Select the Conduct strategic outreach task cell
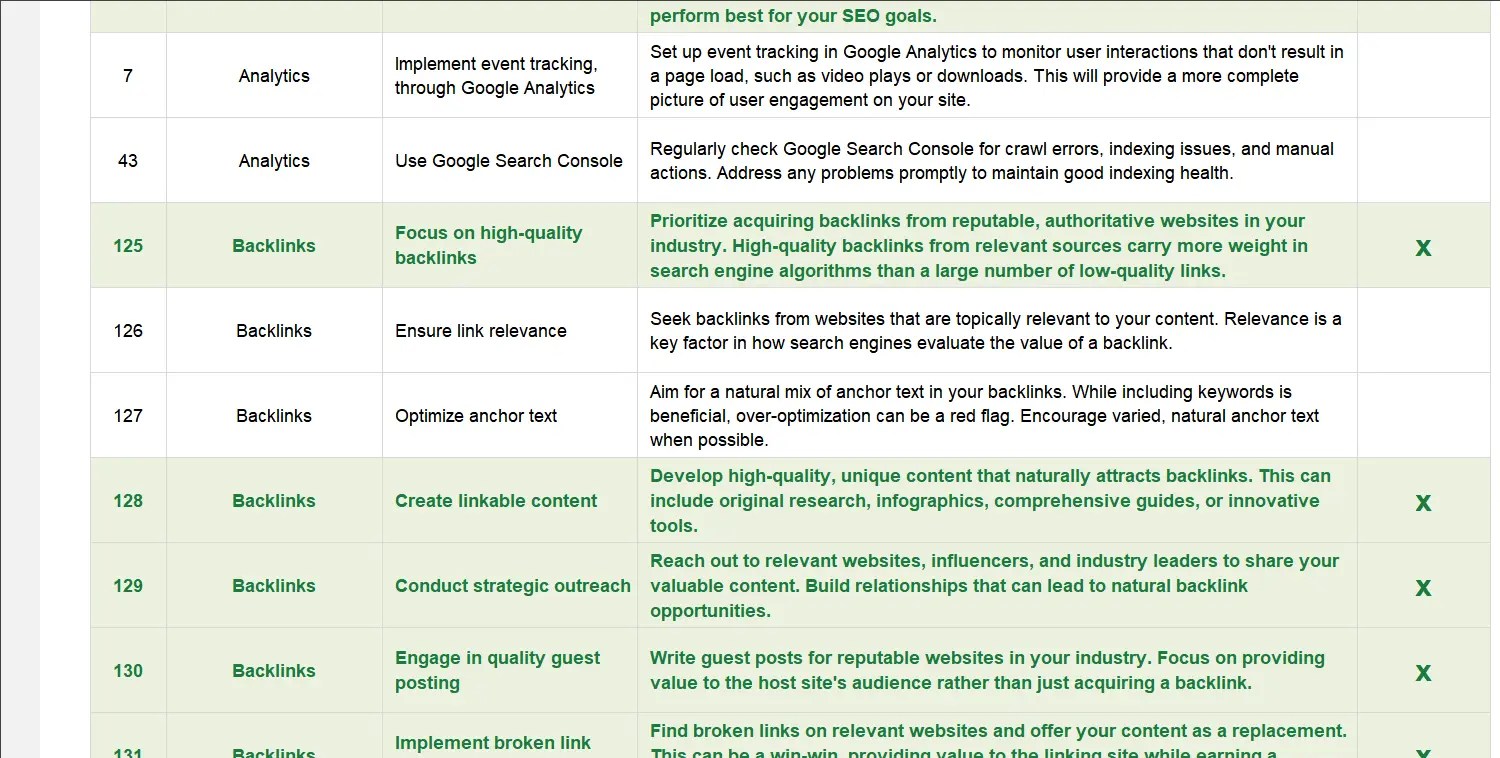The height and width of the screenshot is (758, 1500). click(x=510, y=586)
